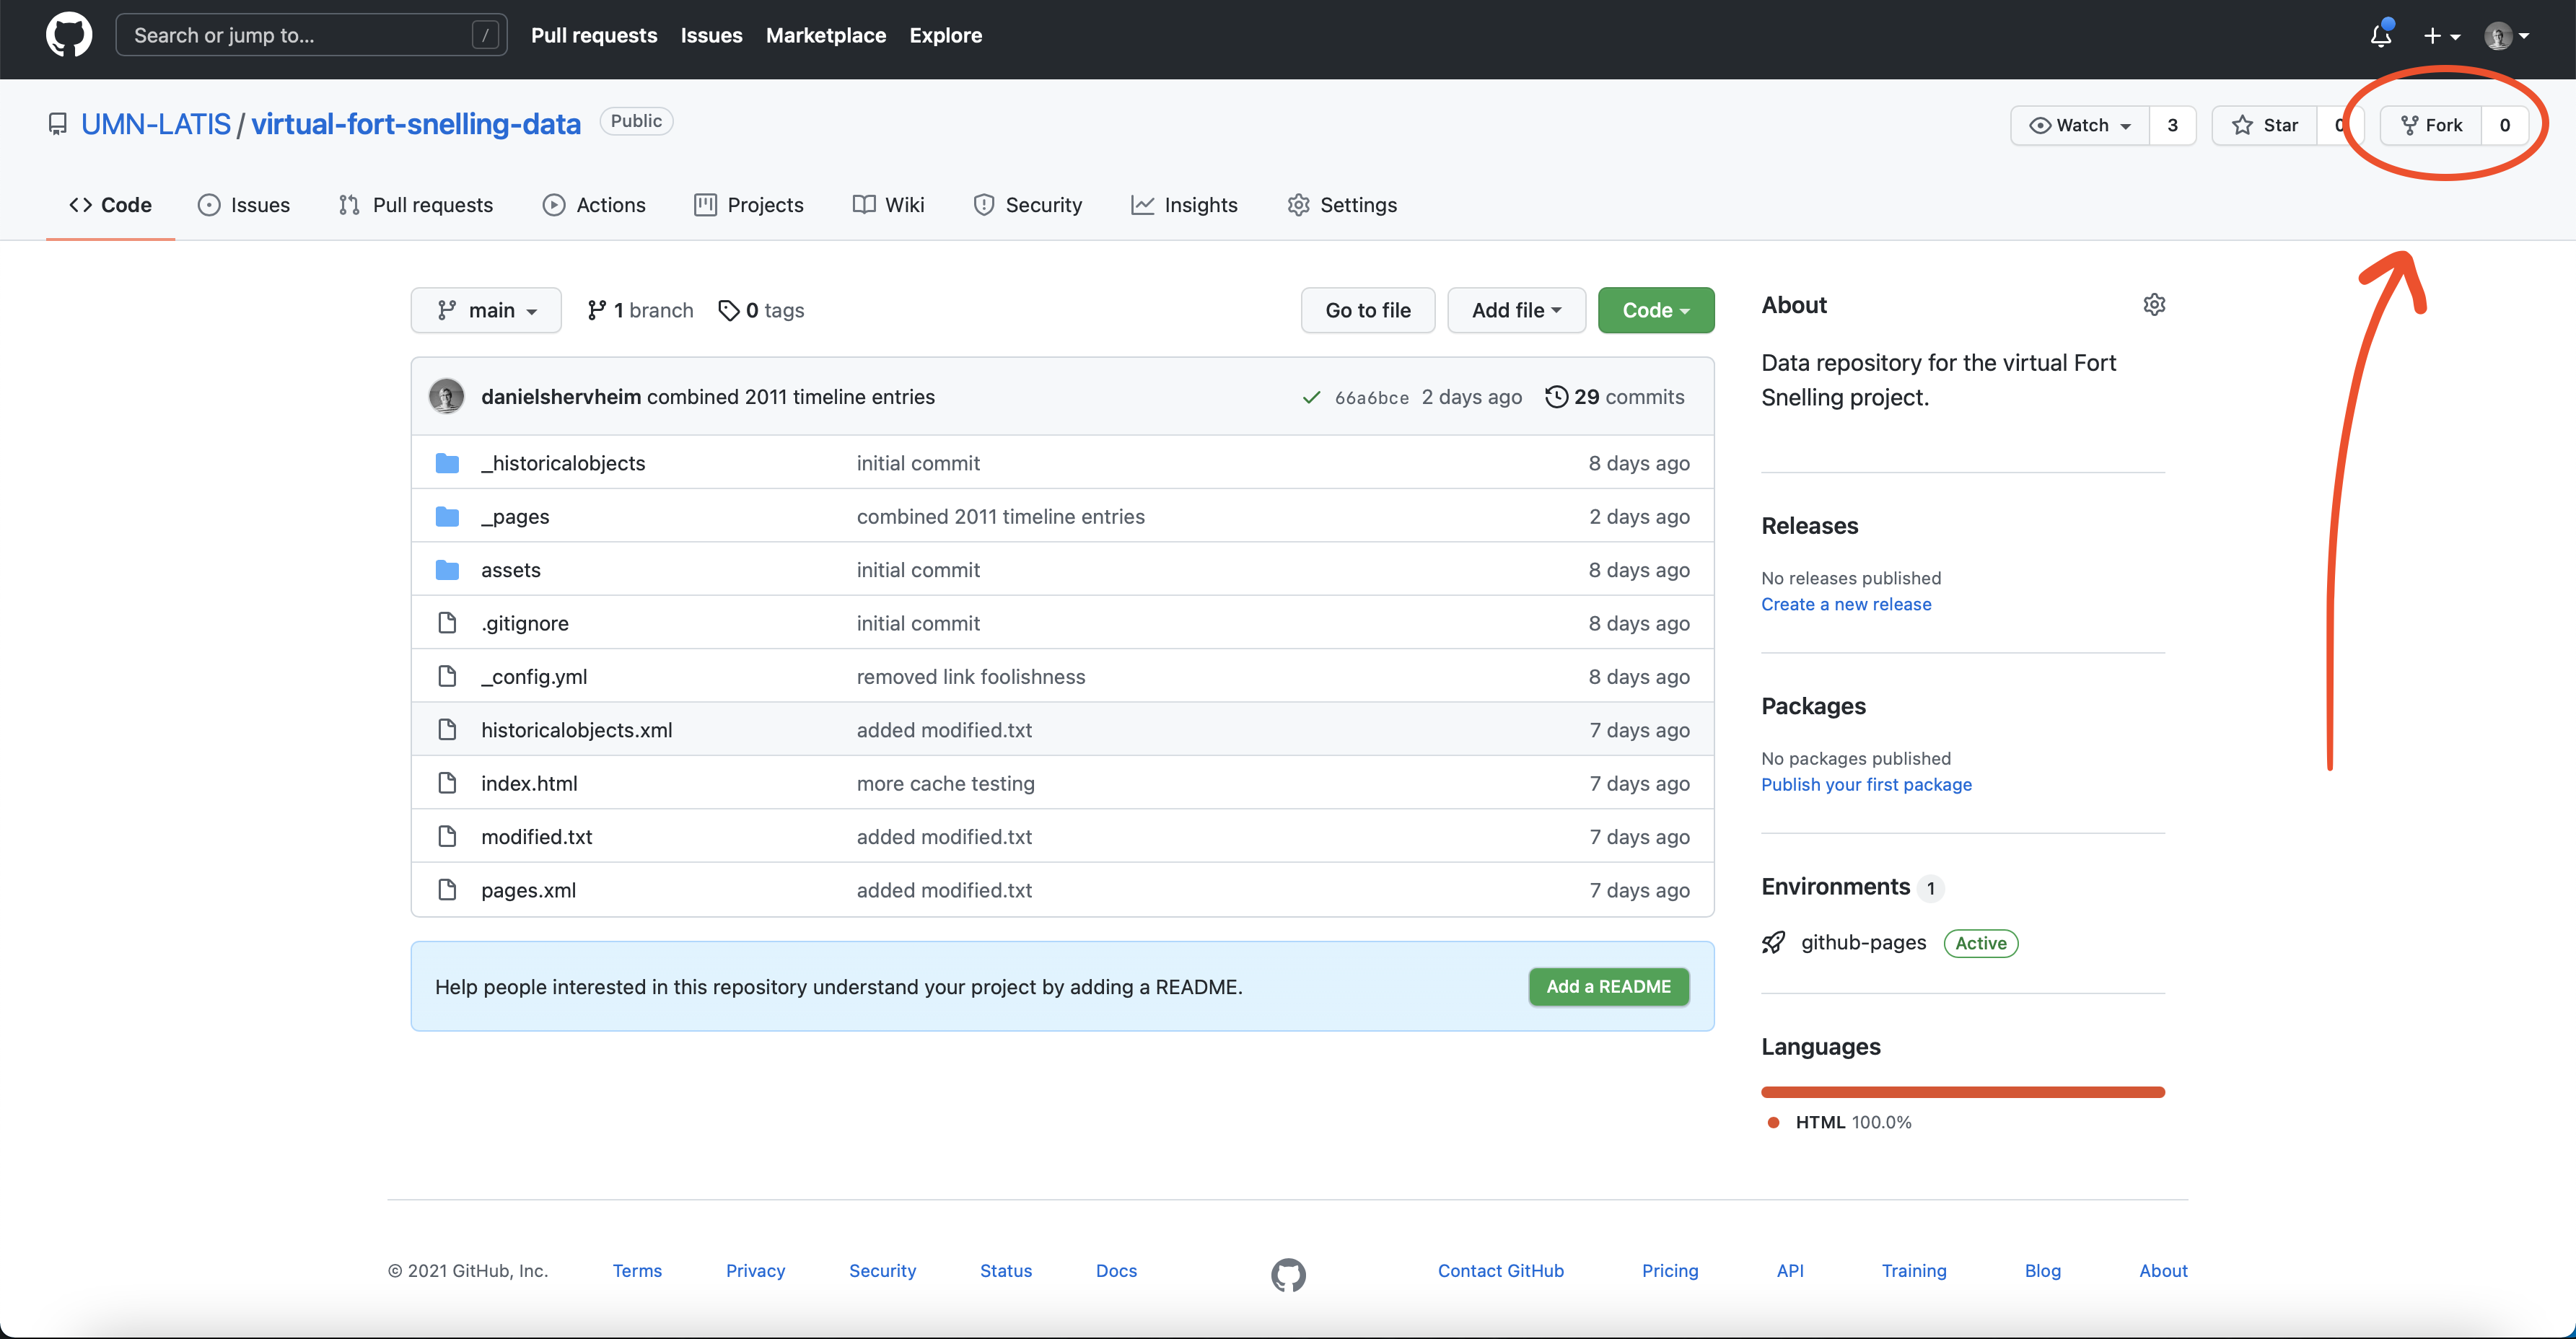
Task: Open the github-pages environment
Action: 1864,942
